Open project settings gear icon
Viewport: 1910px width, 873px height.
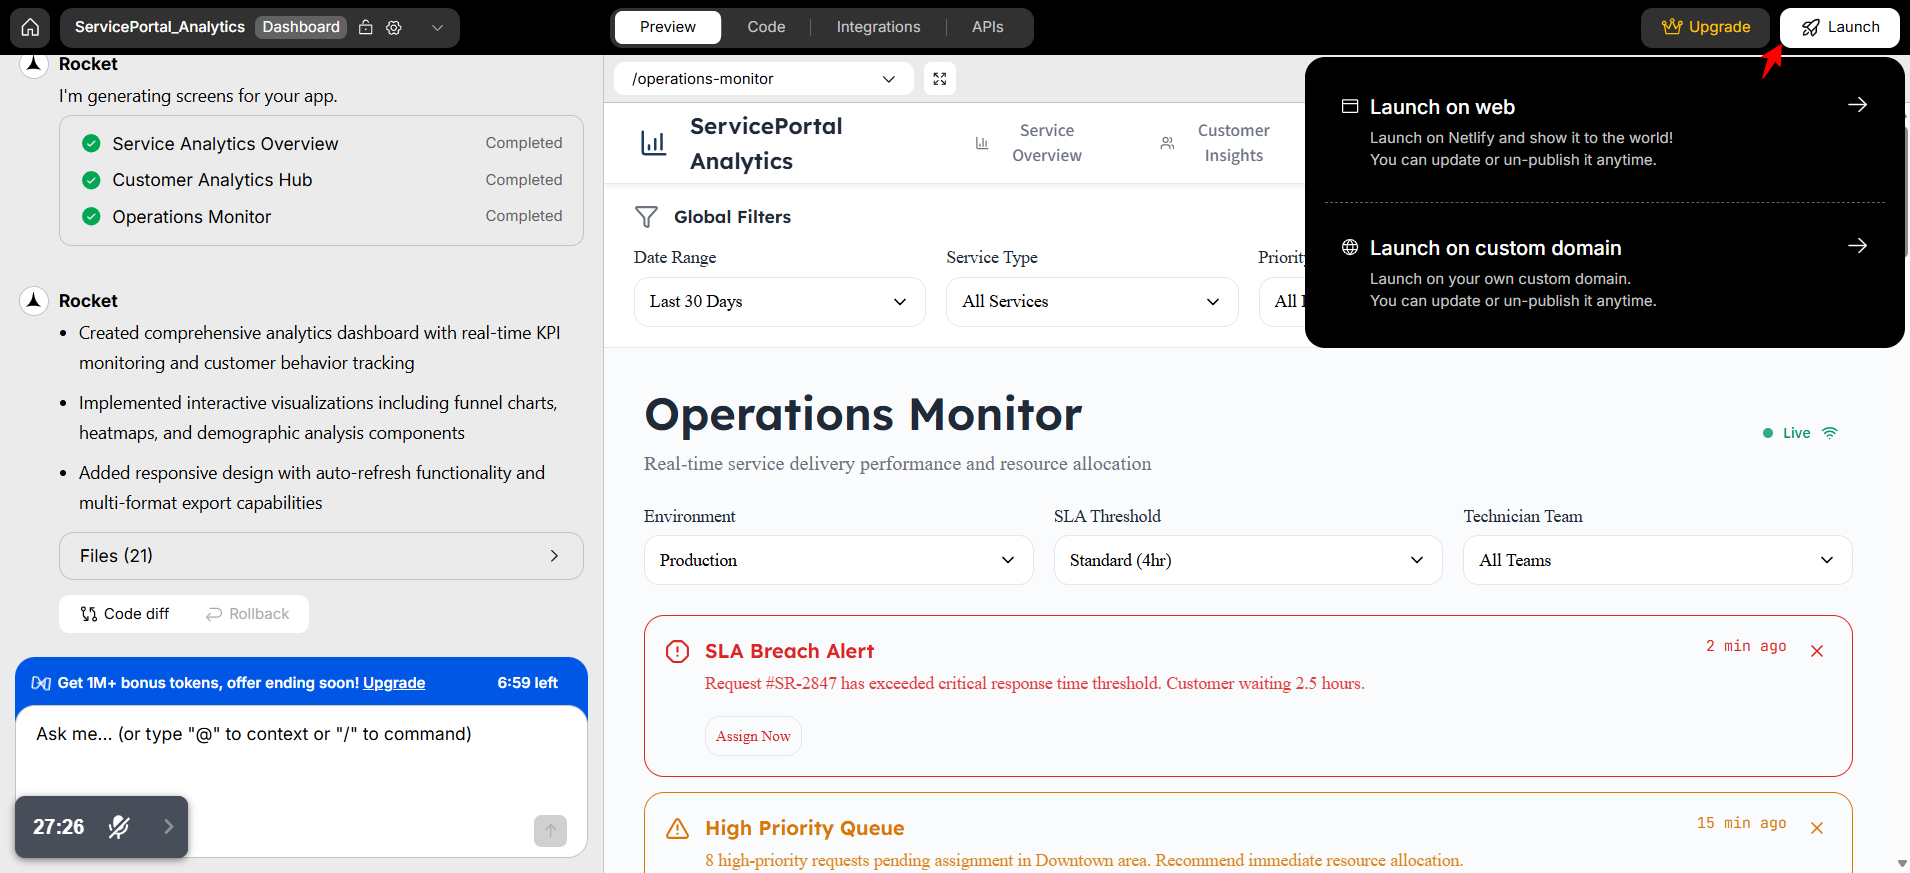click(394, 27)
